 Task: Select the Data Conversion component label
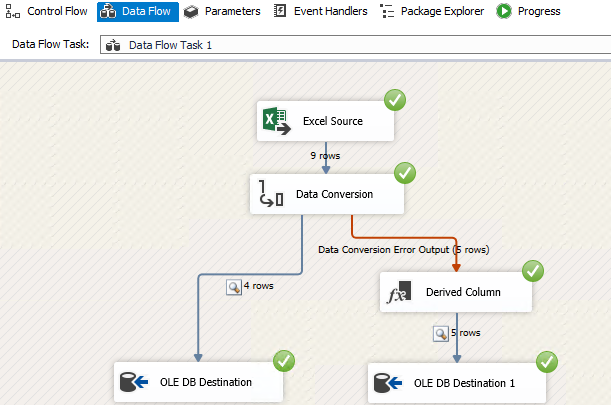tap(334, 194)
